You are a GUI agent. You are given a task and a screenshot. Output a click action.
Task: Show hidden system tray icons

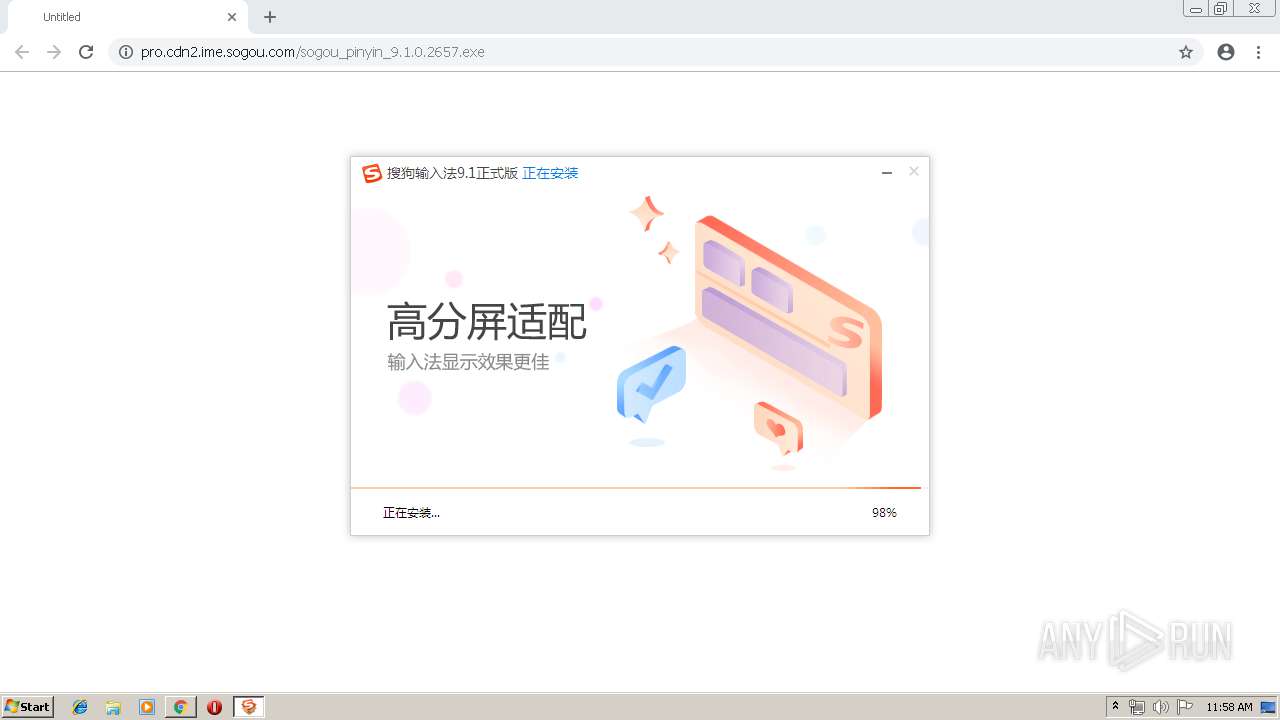click(x=1115, y=706)
